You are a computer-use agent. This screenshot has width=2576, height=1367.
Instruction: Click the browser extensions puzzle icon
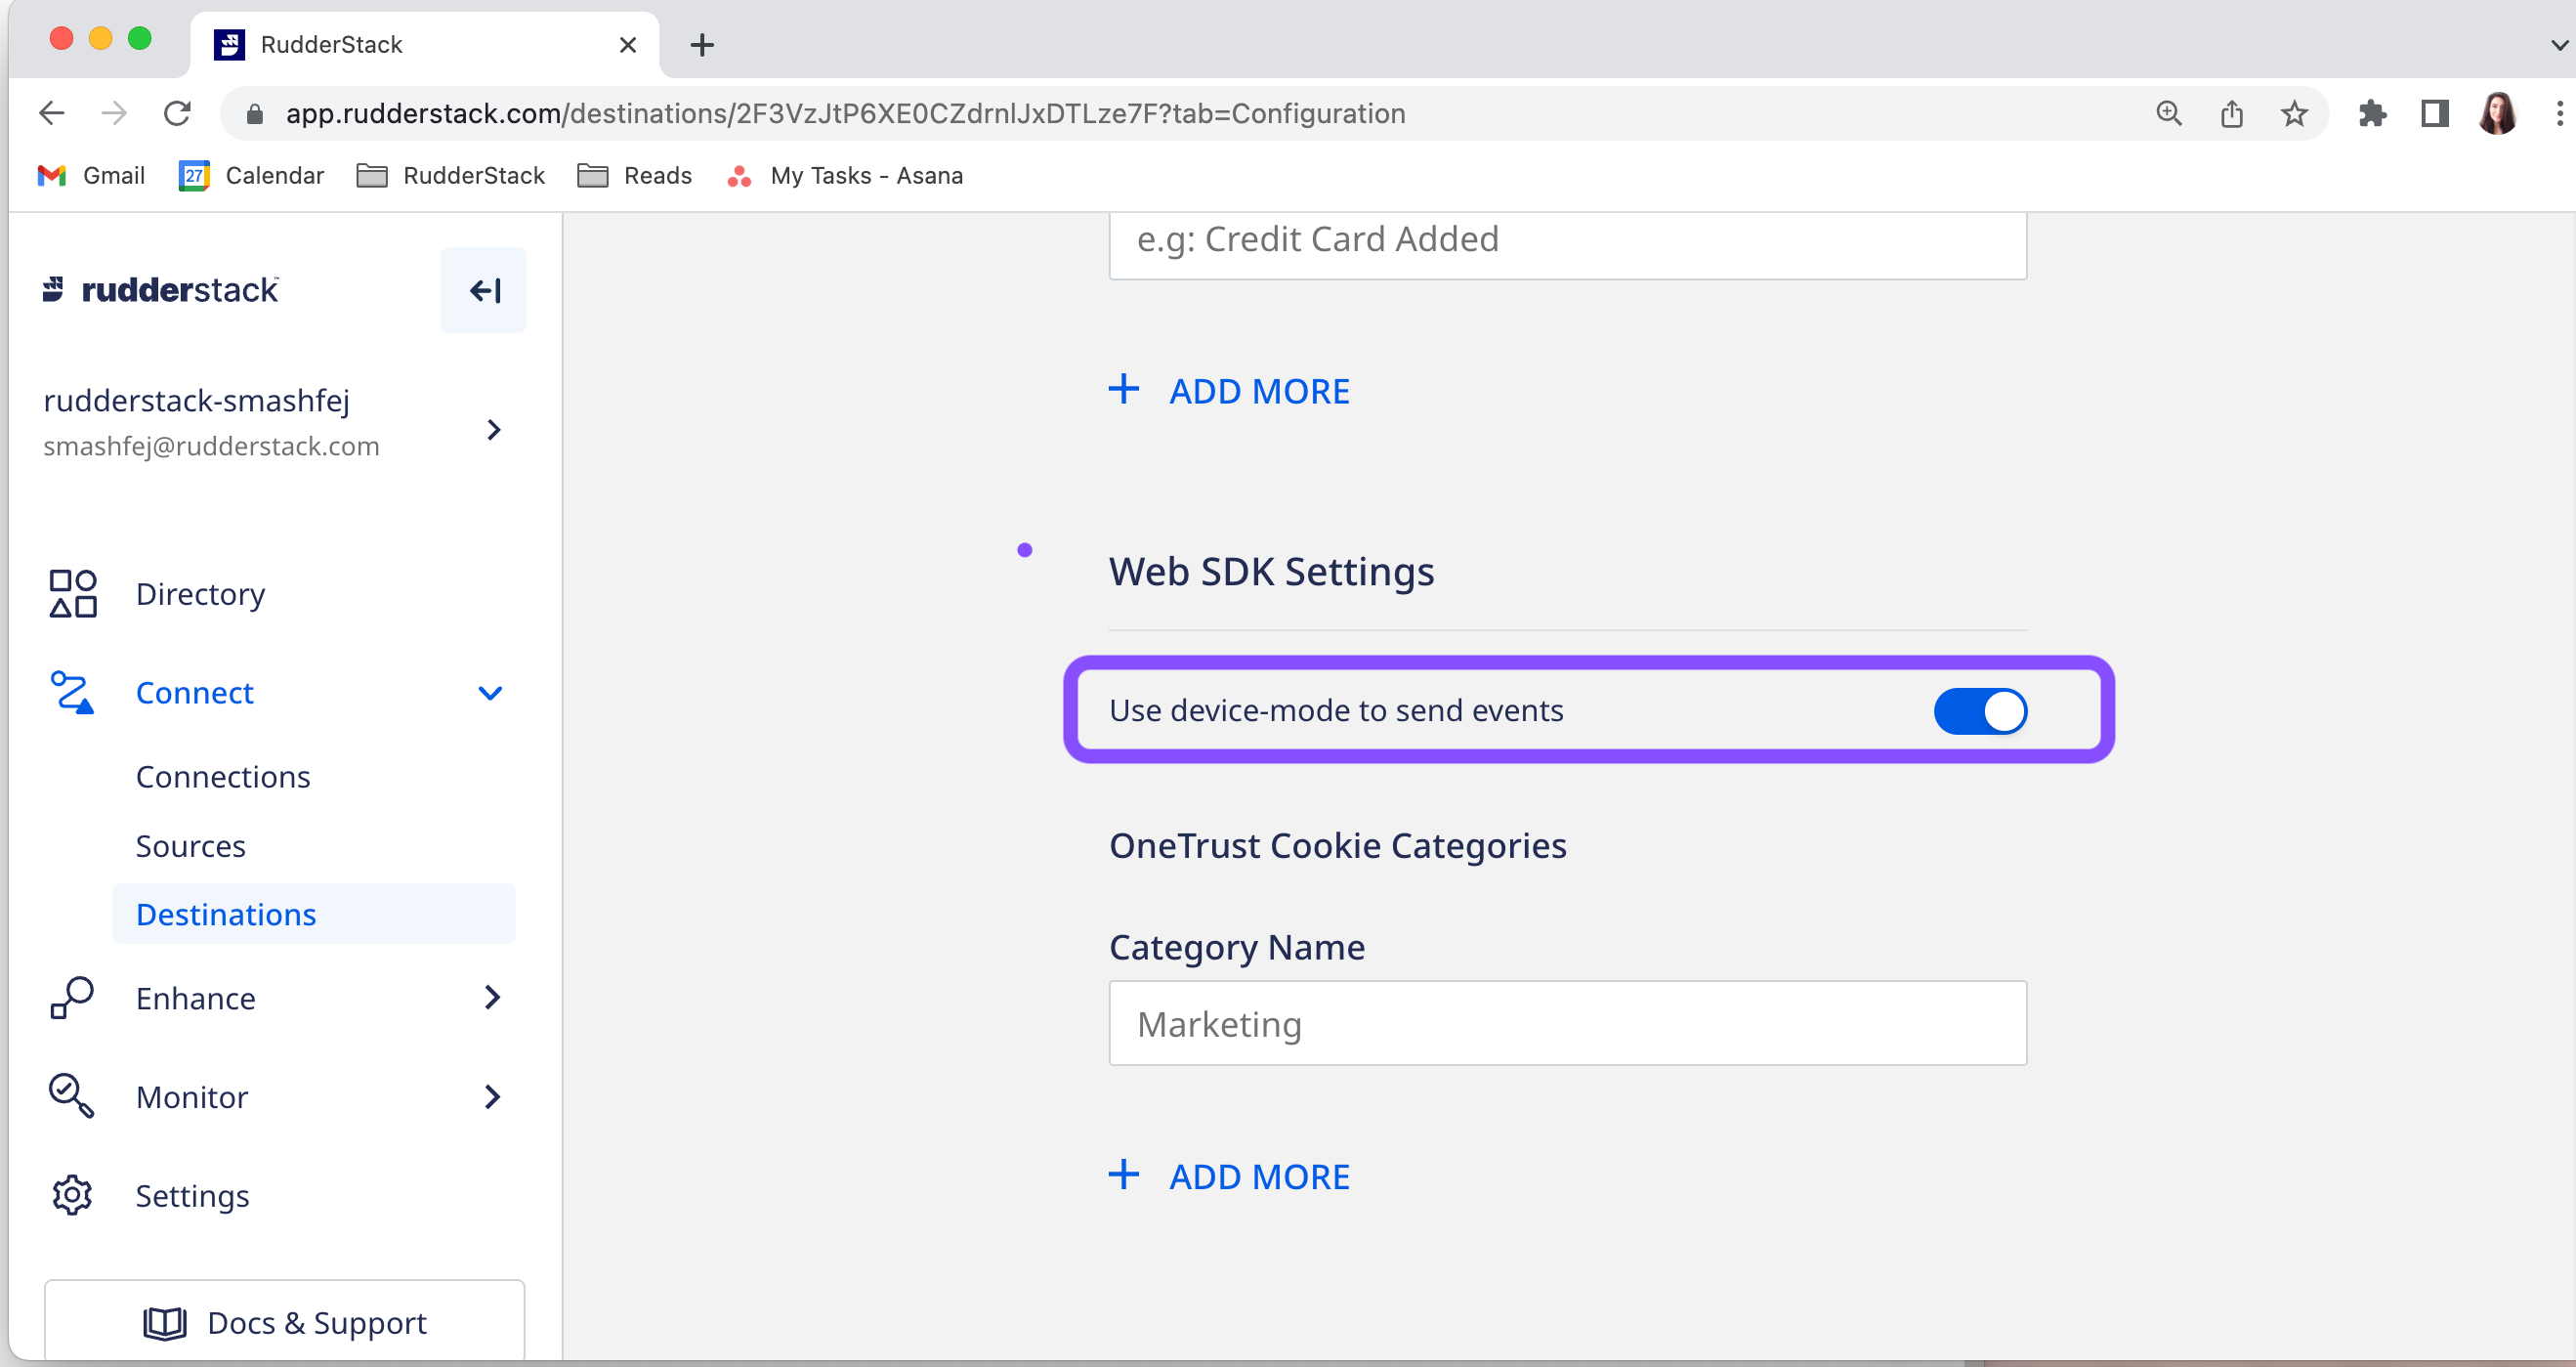coord(2372,114)
